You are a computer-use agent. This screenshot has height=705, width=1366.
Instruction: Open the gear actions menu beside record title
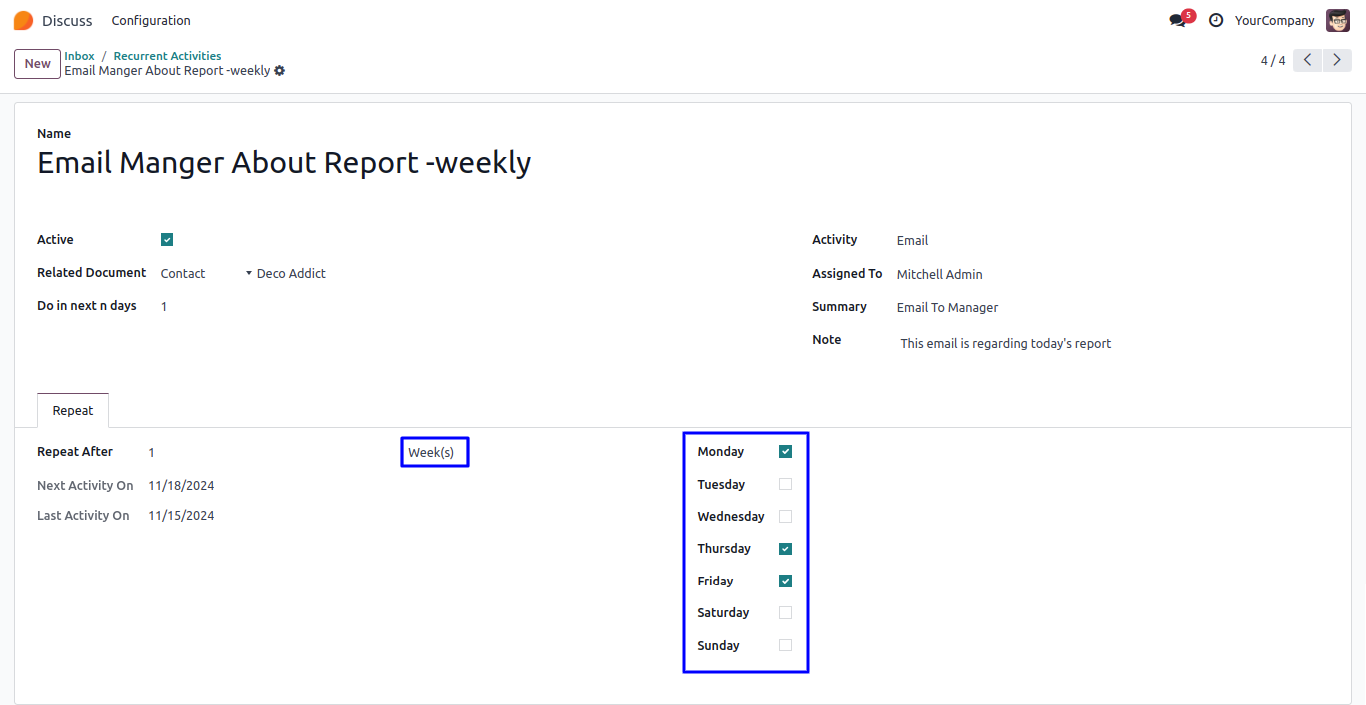point(280,71)
